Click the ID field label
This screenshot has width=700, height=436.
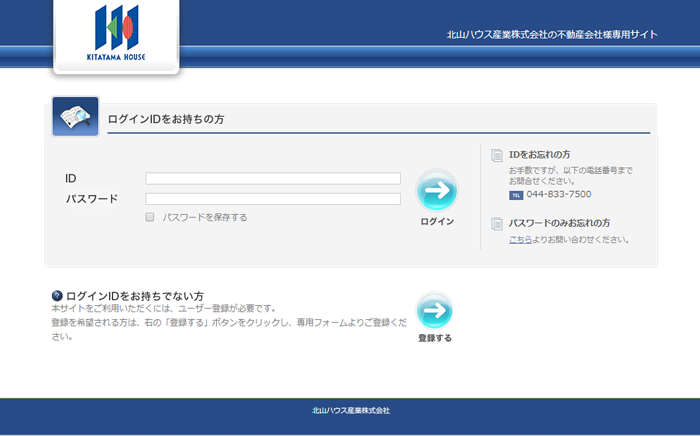71,179
